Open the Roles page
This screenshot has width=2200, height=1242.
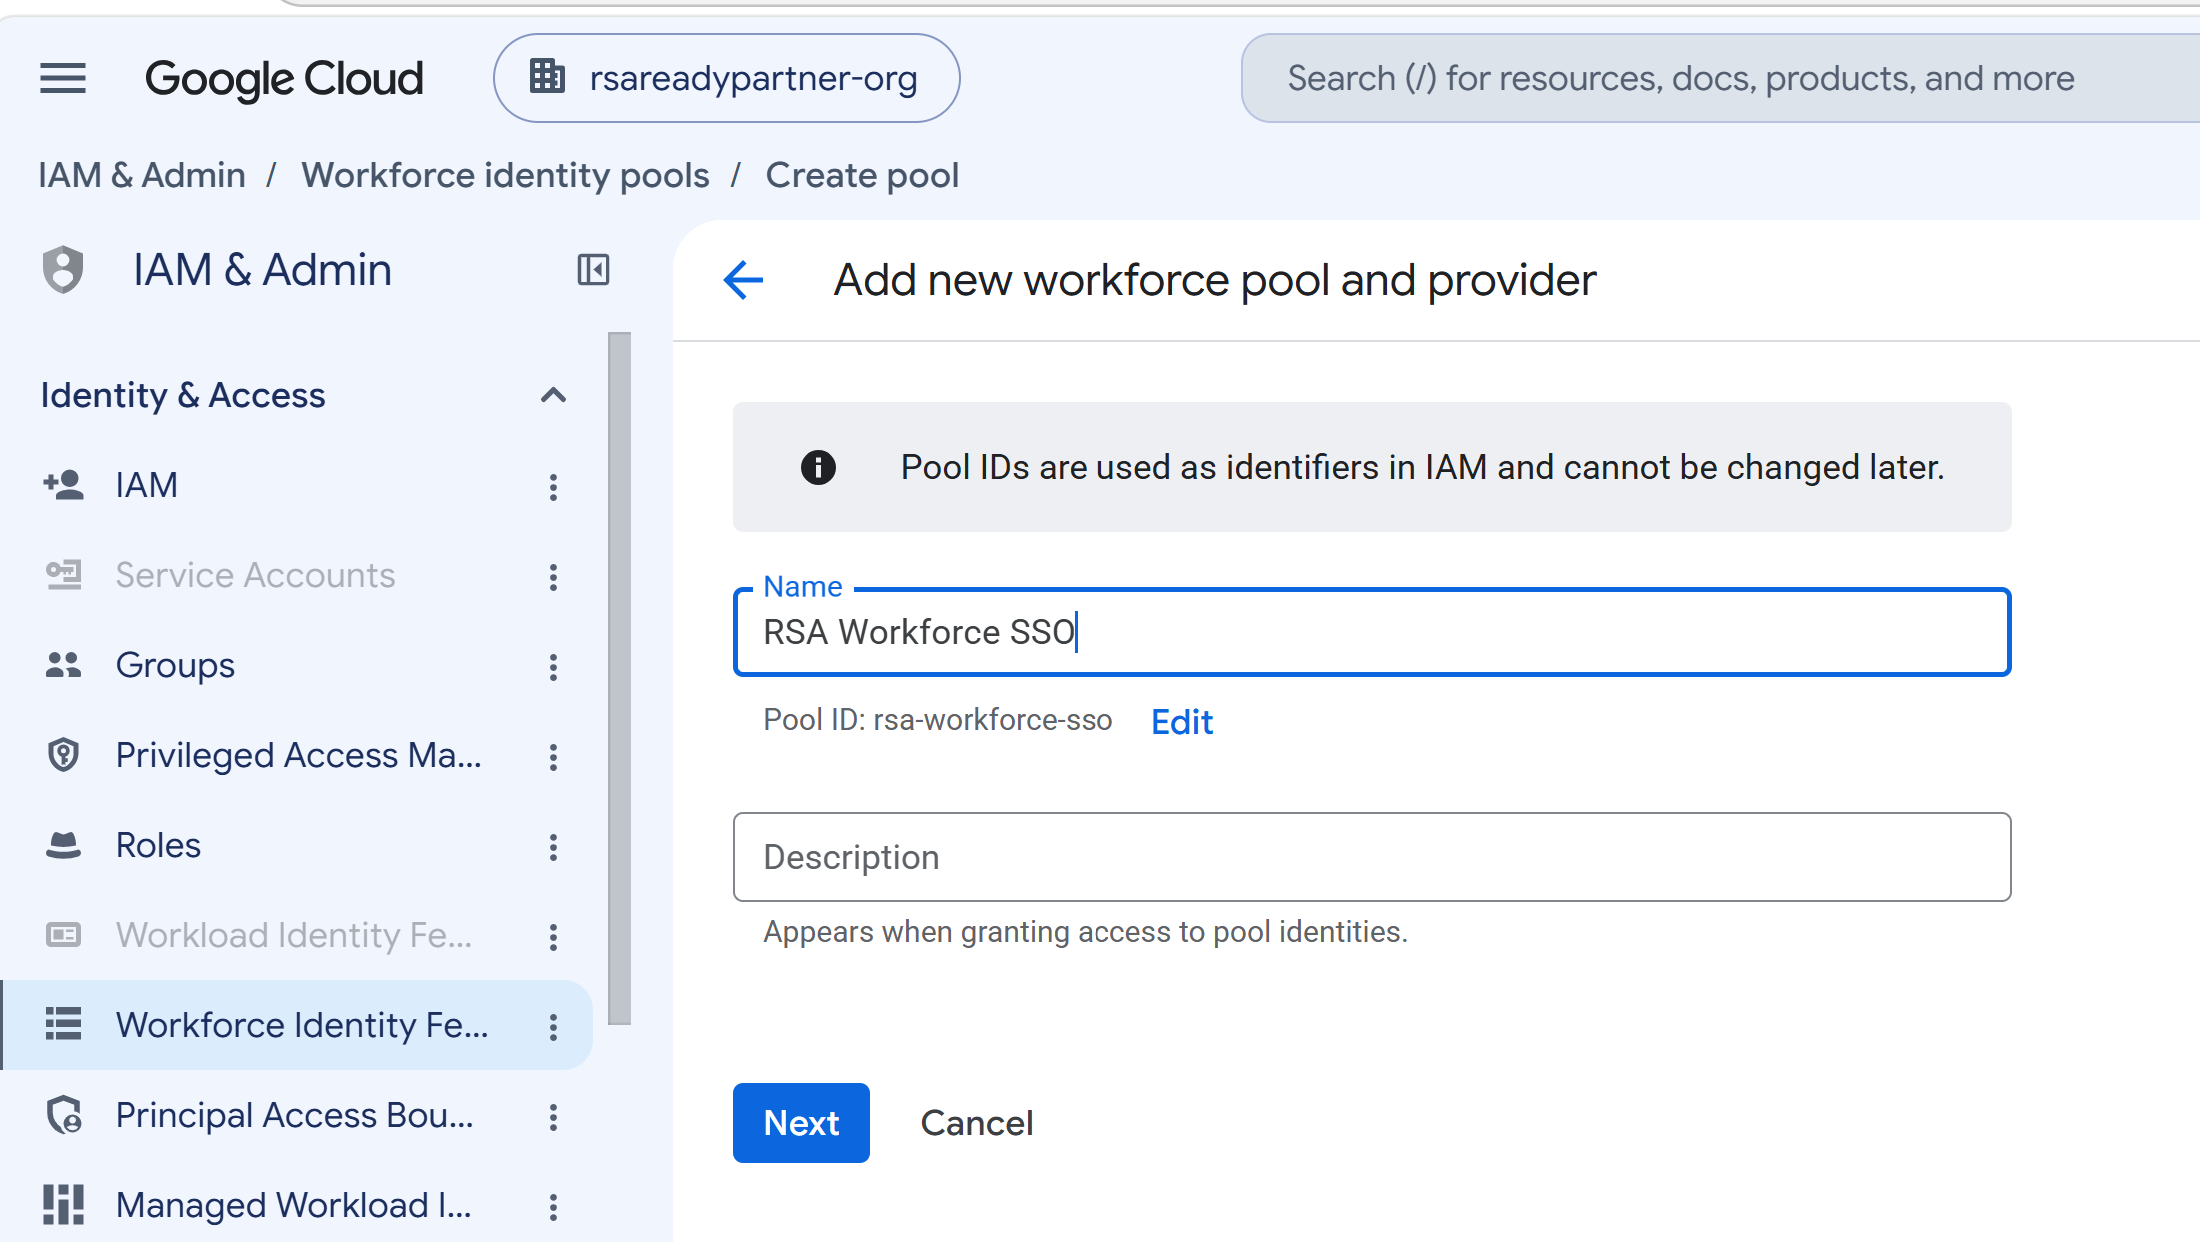158,845
